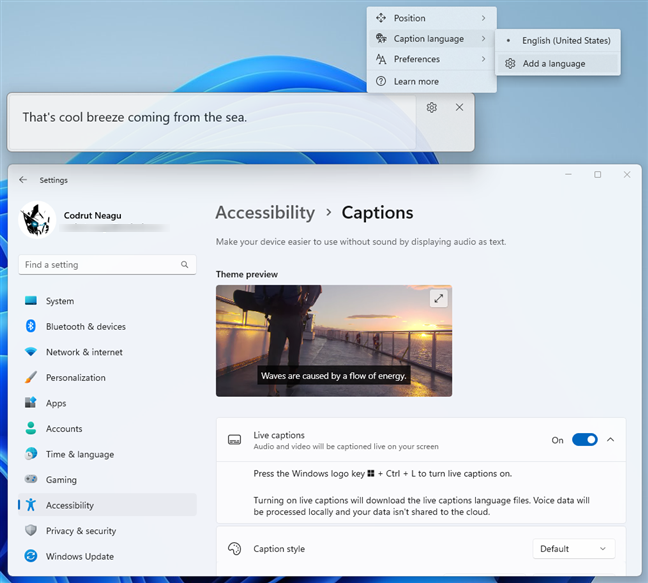The height and width of the screenshot is (583, 648).
Task: Open Time & language settings
Action: 107,455
